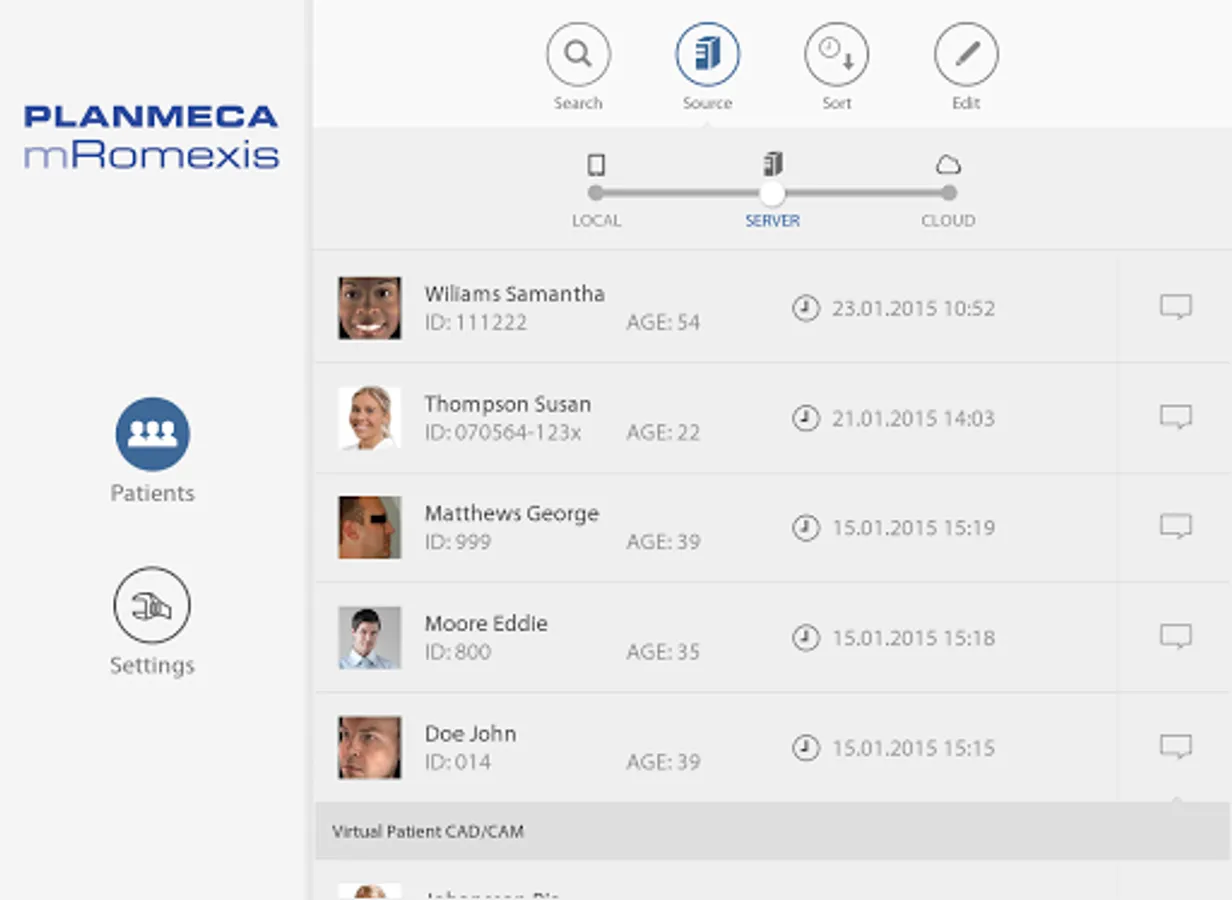Click AGE: 35 in Moore Eddie row

click(663, 652)
